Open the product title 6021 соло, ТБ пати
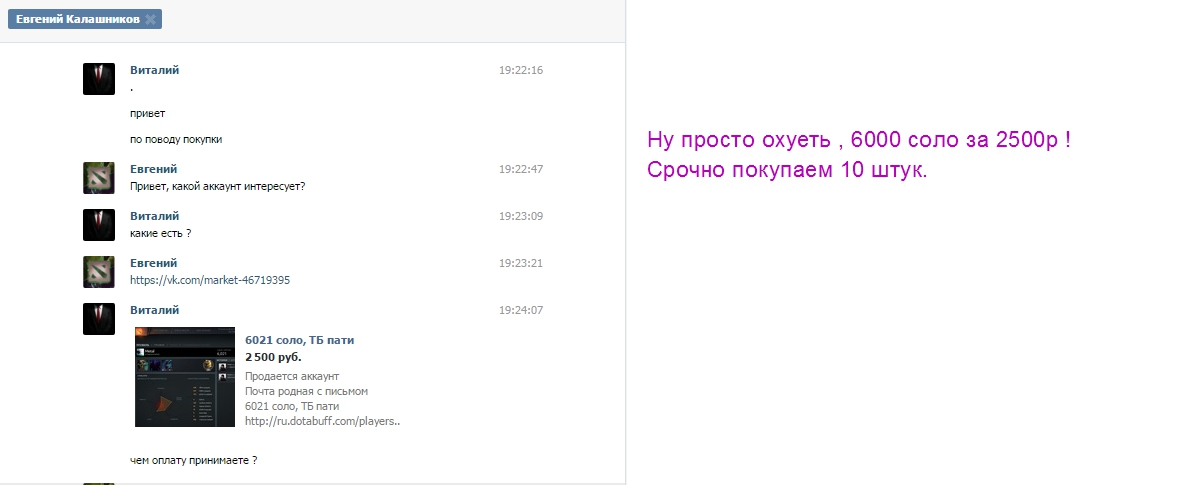The height and width of the screenshot is (485, 1182). 299,340
